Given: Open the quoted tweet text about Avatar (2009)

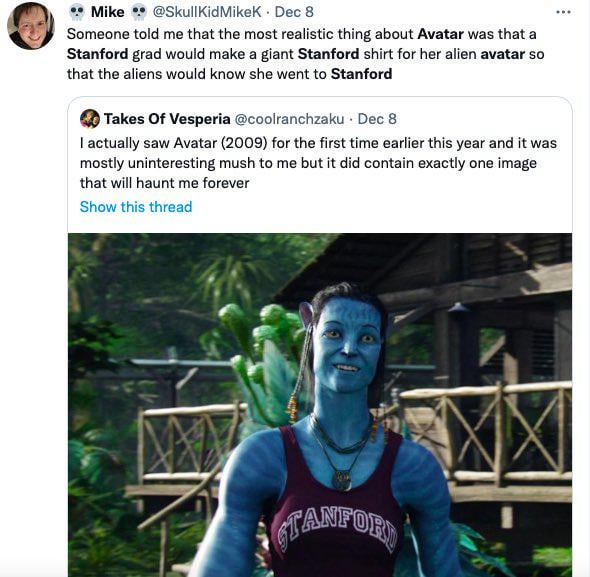Looking at the screenshot, I should 318,163.
